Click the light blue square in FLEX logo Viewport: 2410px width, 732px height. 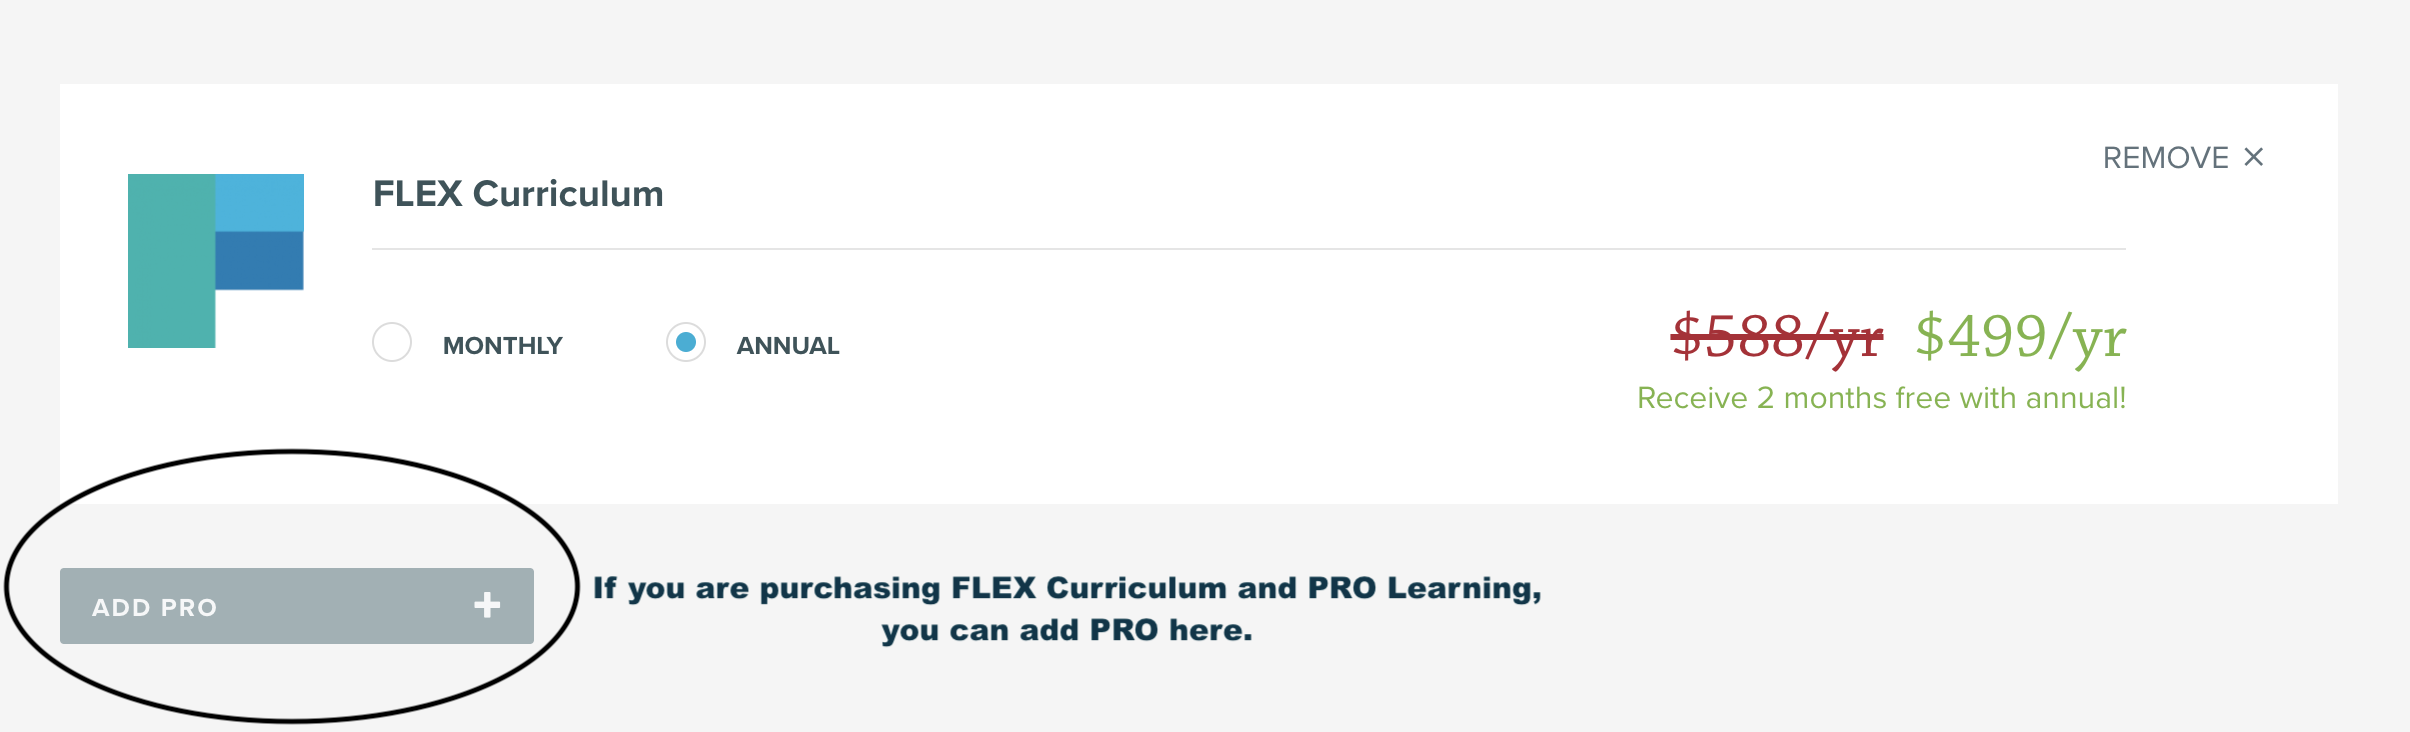(259, 203)
